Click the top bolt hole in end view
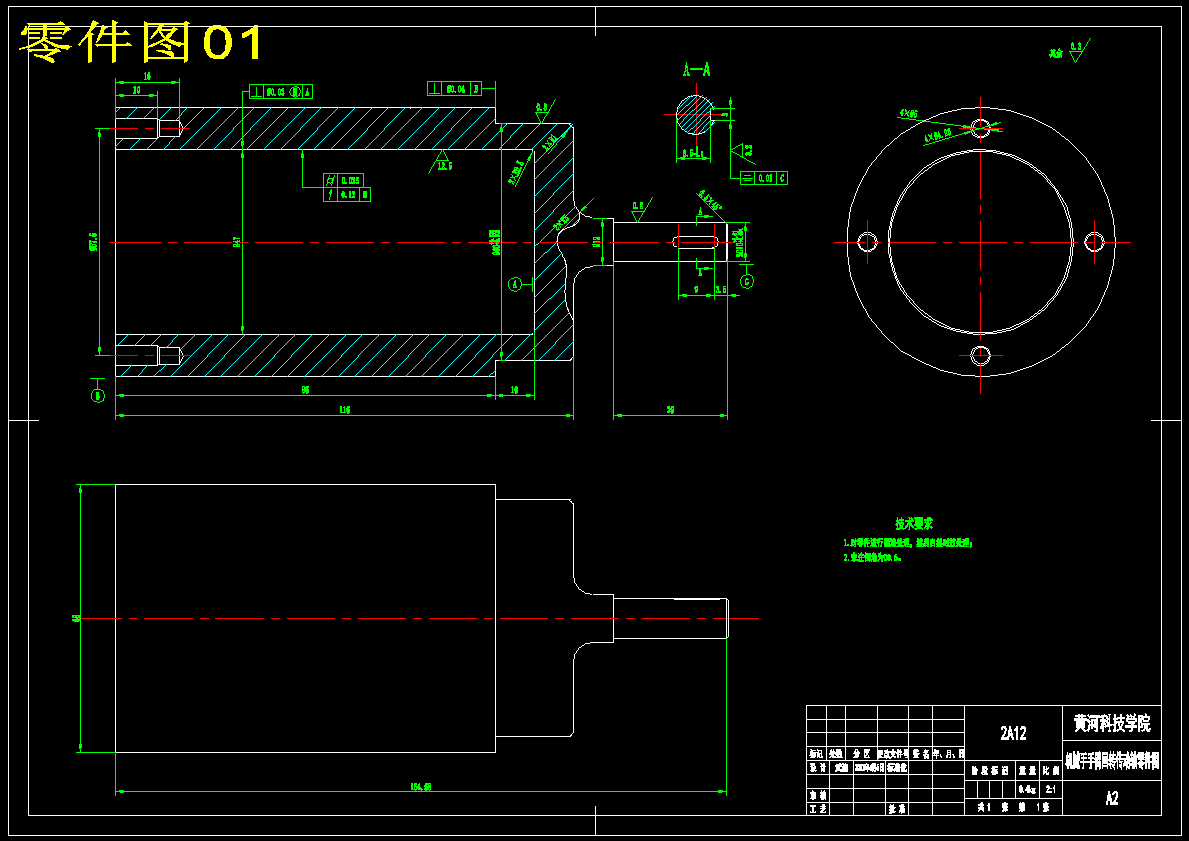The height and width of the screenshot is (841, 1189). (980, 128)
